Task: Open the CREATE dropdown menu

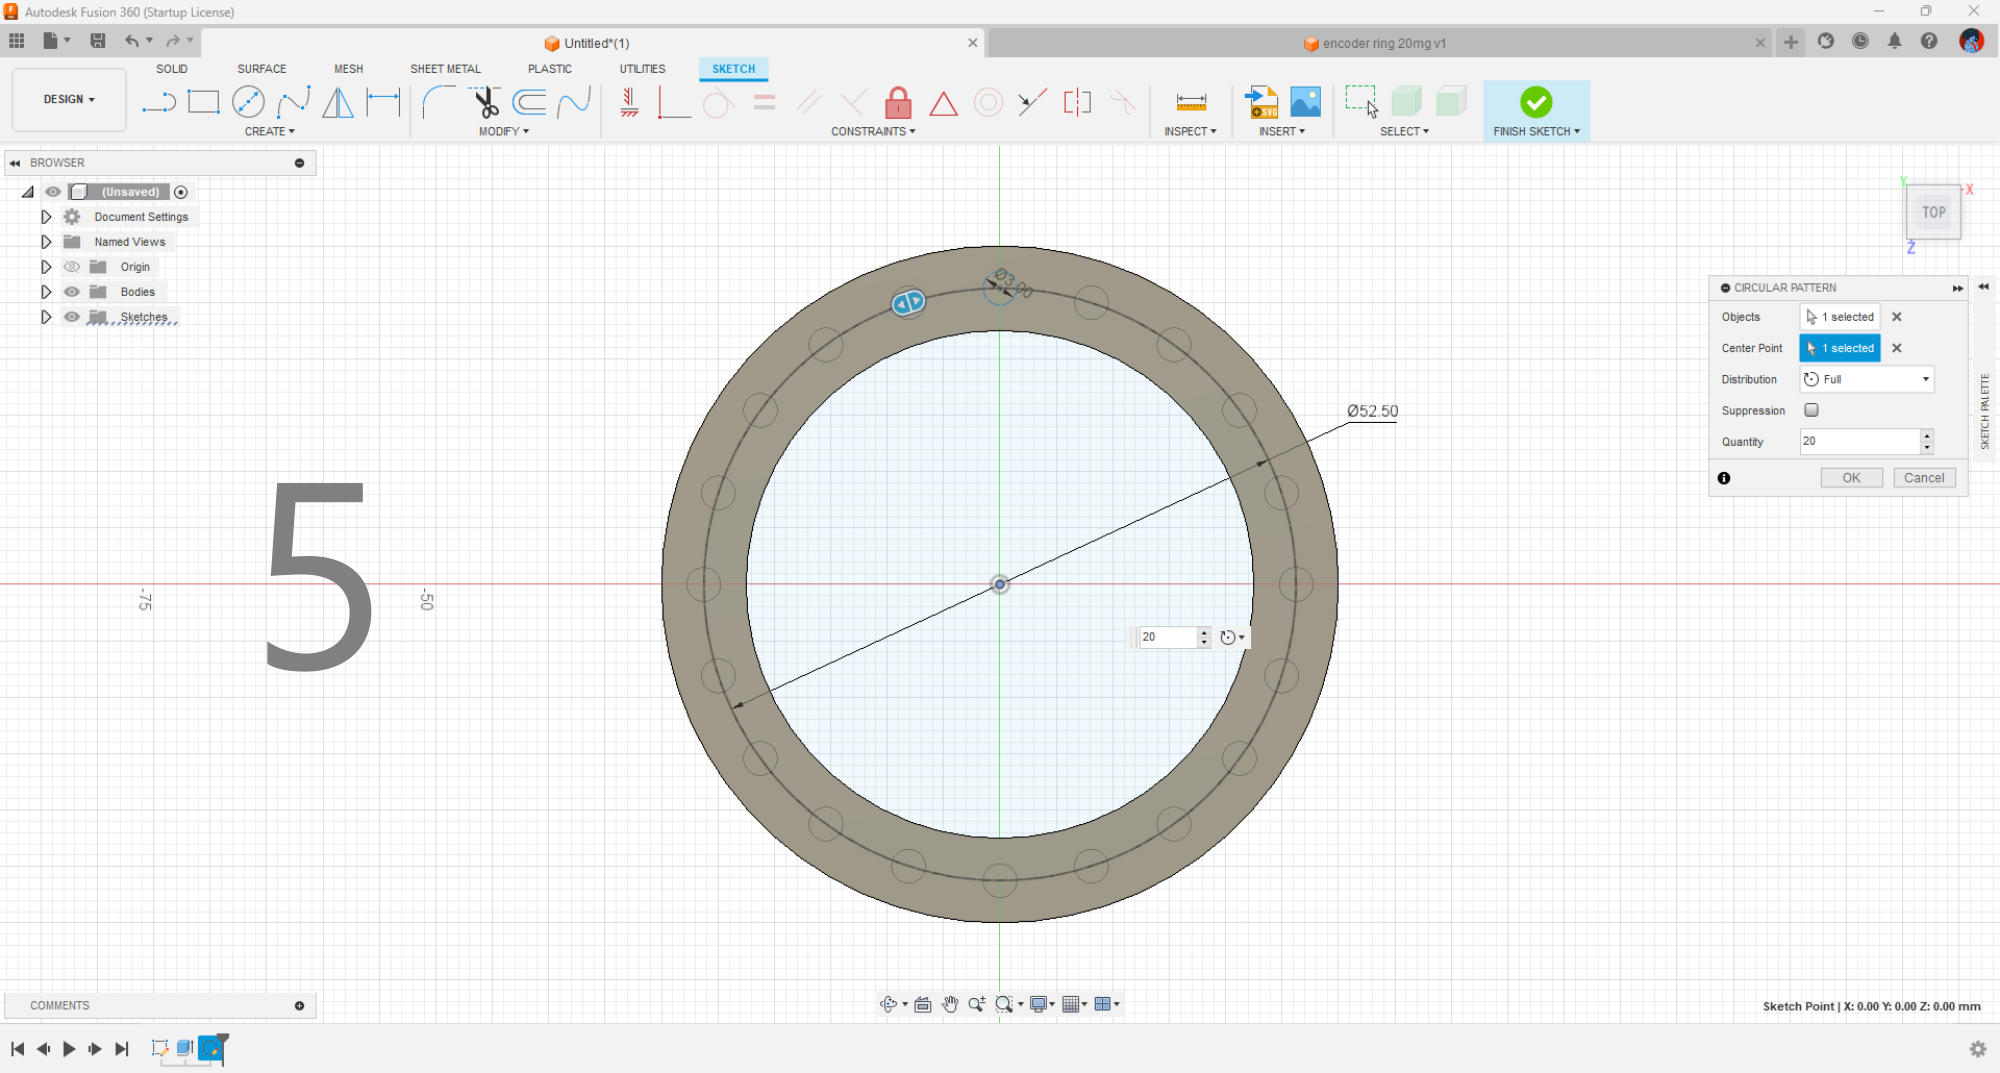Action: [x=269, y=131]
